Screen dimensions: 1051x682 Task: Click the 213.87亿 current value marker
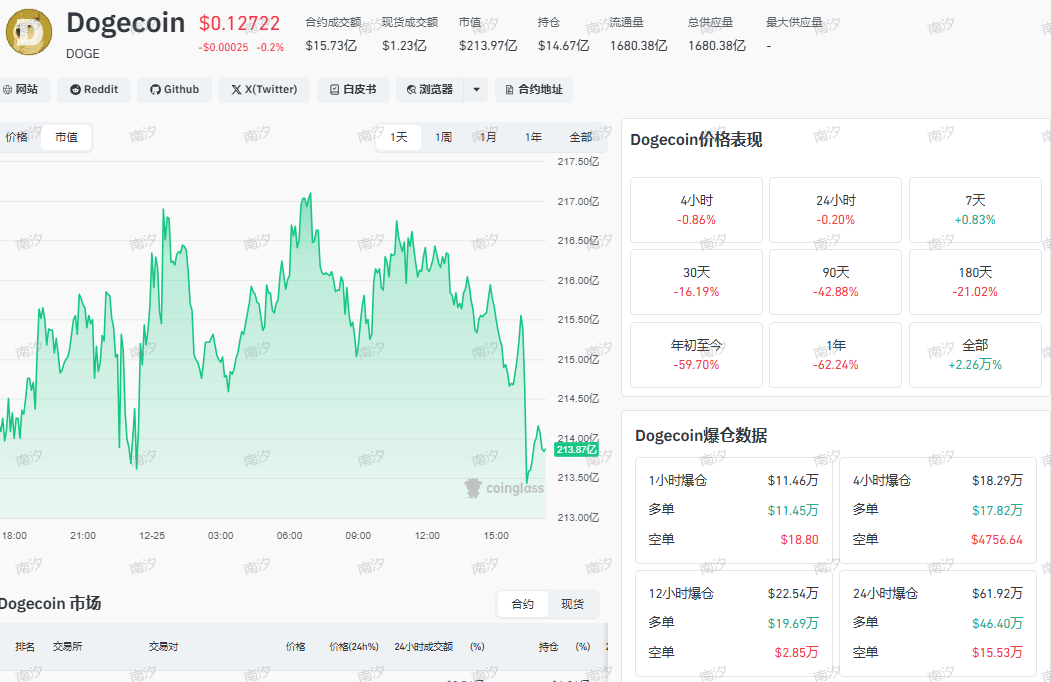(576, 449)
